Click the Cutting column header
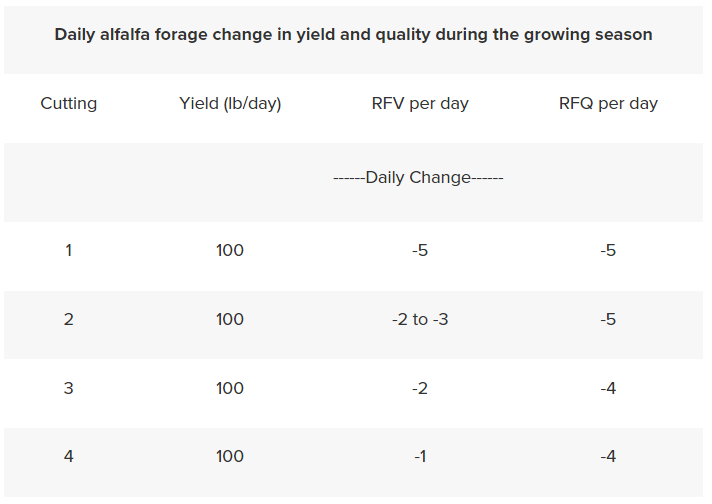 point(69,104)
